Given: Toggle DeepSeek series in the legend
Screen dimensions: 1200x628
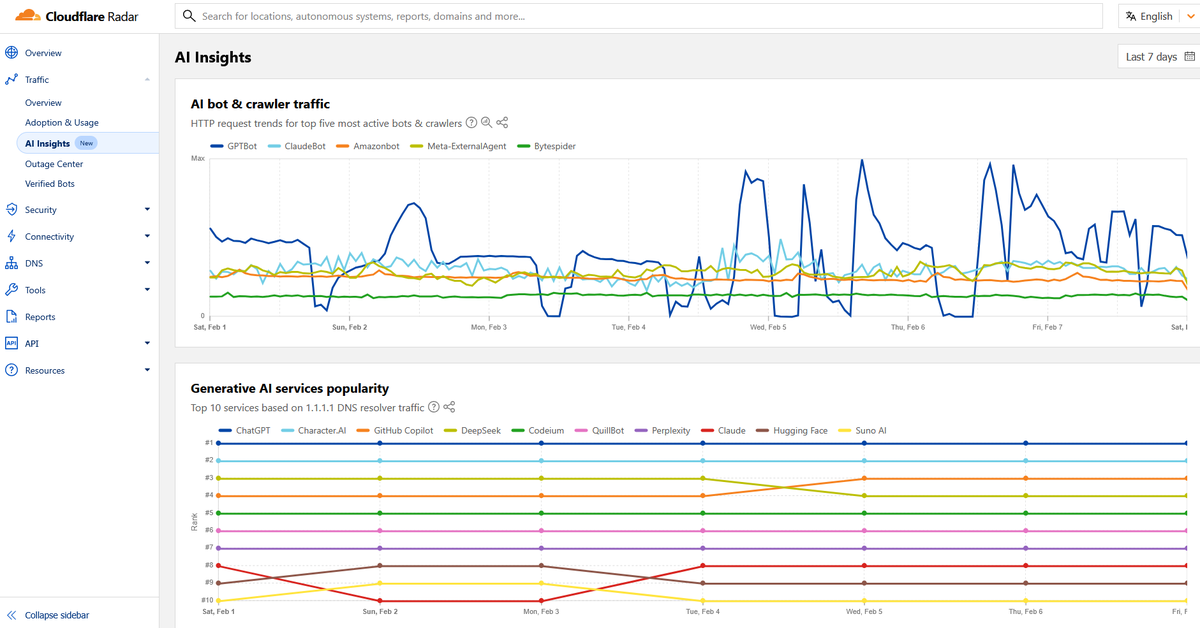Looking at the screenshot, I should (x=471, y=430).
